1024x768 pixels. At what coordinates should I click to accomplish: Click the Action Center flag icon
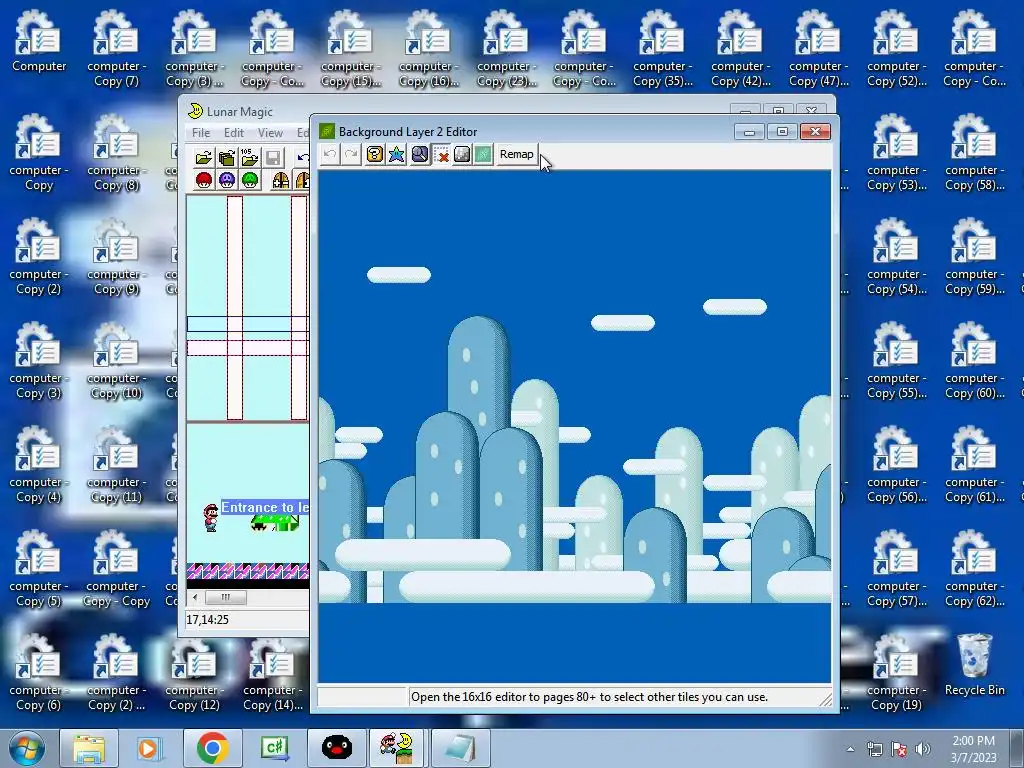tap(899, 749)
